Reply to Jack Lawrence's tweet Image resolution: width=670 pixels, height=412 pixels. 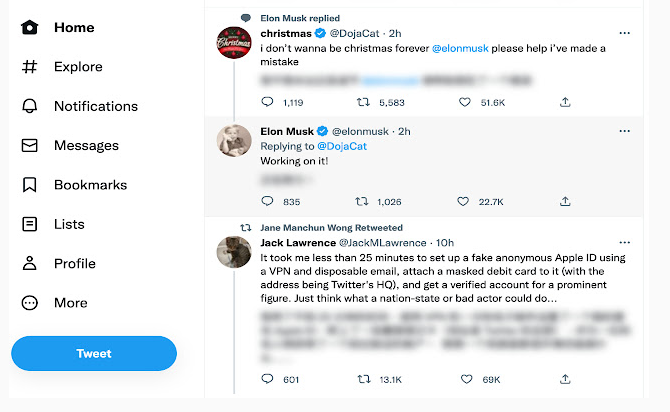click(x=267, y=379)
